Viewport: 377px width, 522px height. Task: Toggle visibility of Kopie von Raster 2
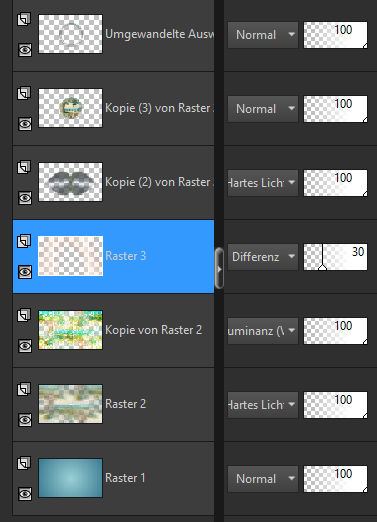pos(25,346)
